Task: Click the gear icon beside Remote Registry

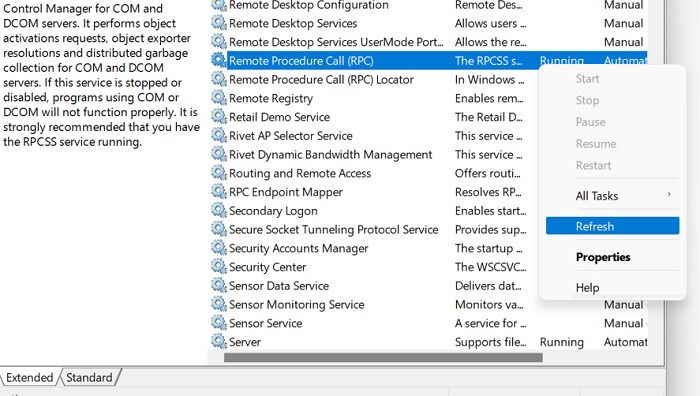Action: pos(218,98)
